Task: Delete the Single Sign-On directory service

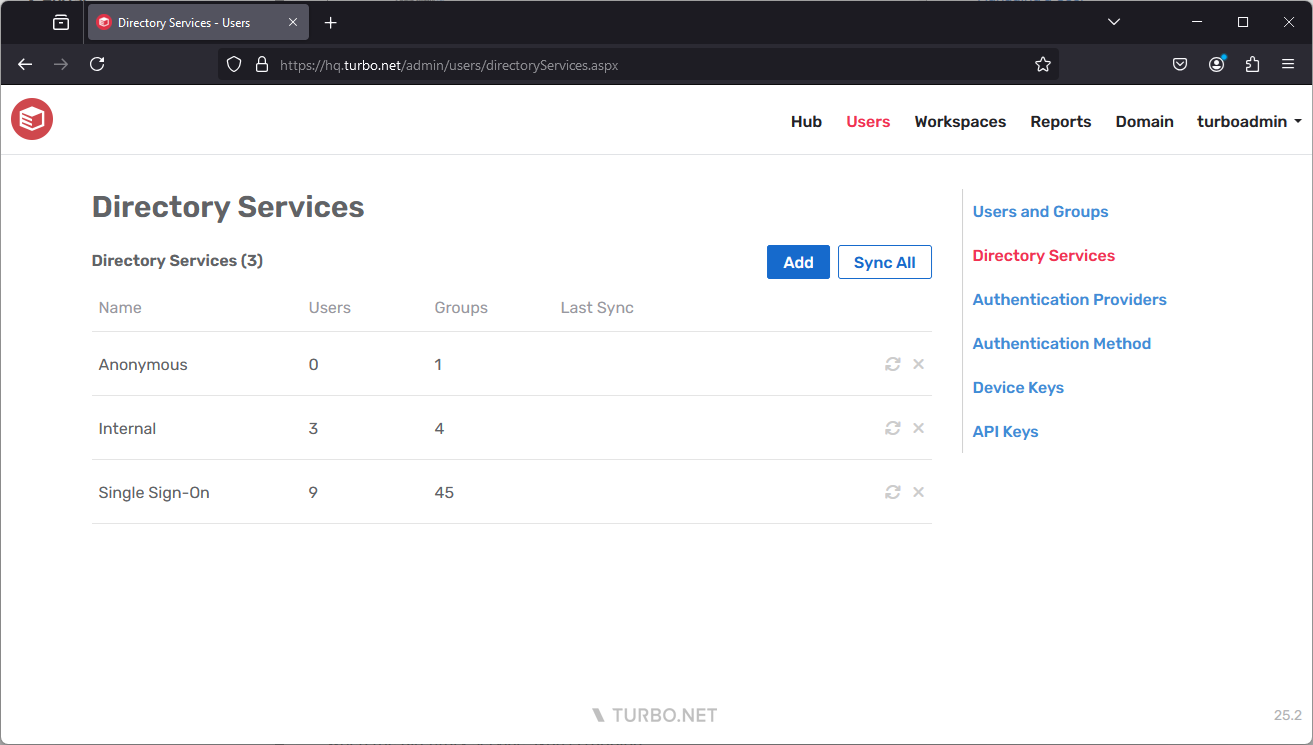Action: click(x=918, y=492)
